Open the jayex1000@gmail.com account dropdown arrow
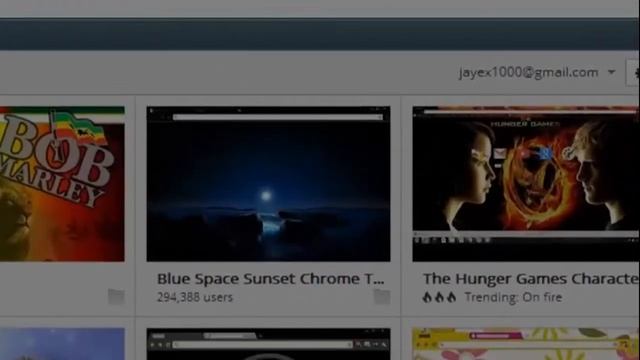Image resolution: width=640 pixels, height=360 pixels. point(611,73)
